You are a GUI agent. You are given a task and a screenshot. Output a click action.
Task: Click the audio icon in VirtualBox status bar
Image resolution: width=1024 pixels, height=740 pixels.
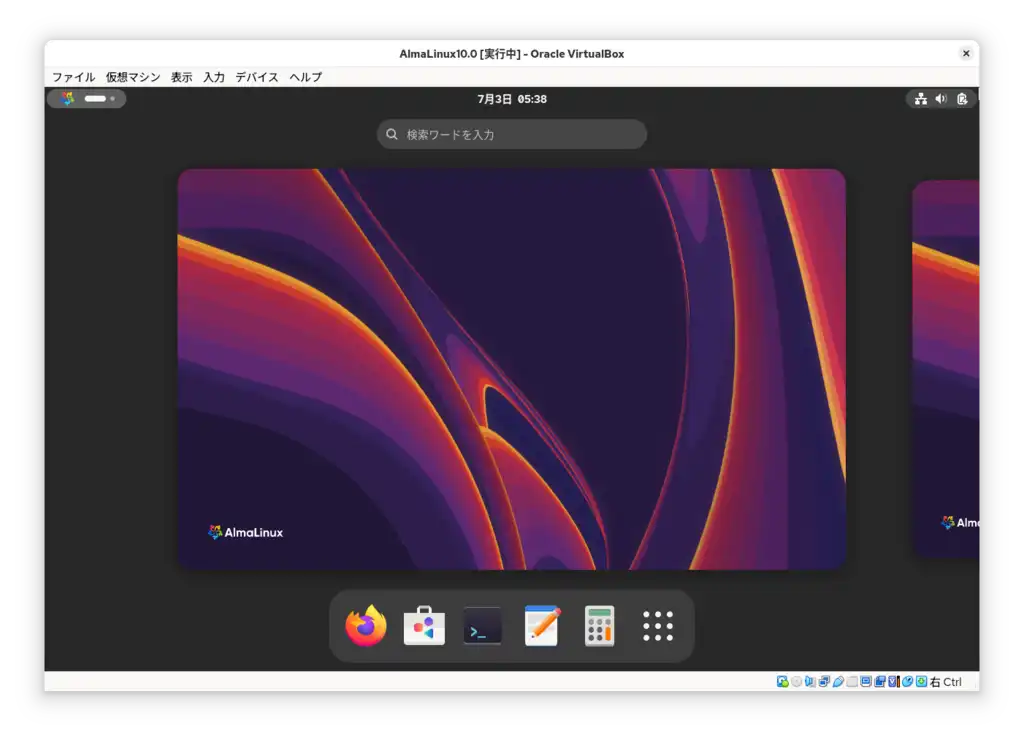(809, 681)
